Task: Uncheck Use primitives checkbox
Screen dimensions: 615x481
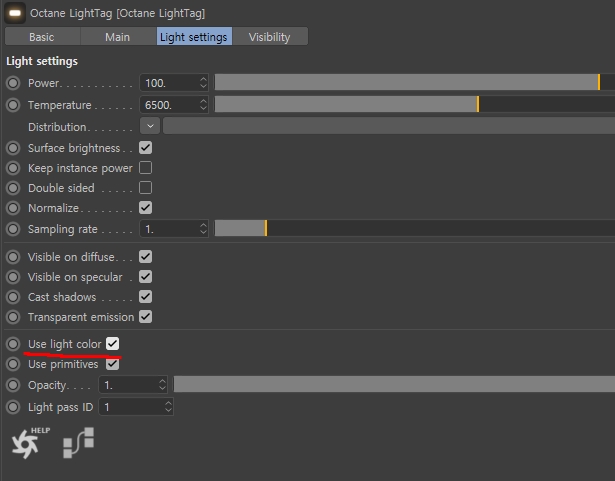Action: point(113,364)
